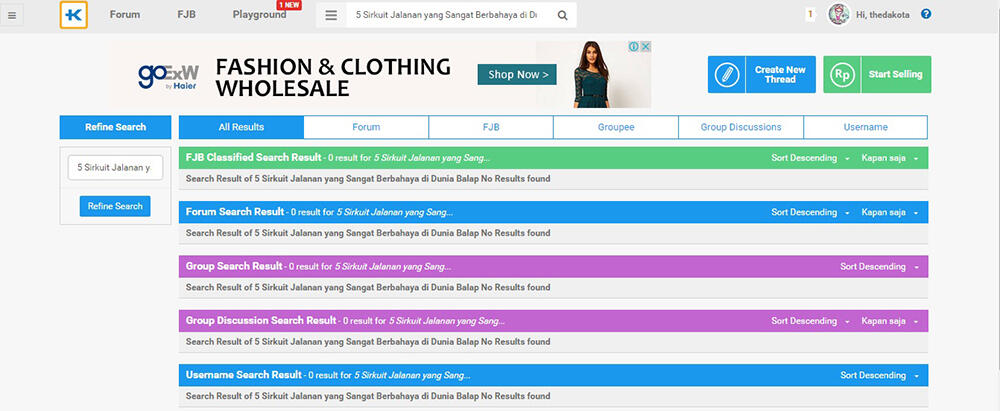Image resolution: width=1000 pixels, height=411 pixels.
Task: Select the All Results tab
Action: 241,127
